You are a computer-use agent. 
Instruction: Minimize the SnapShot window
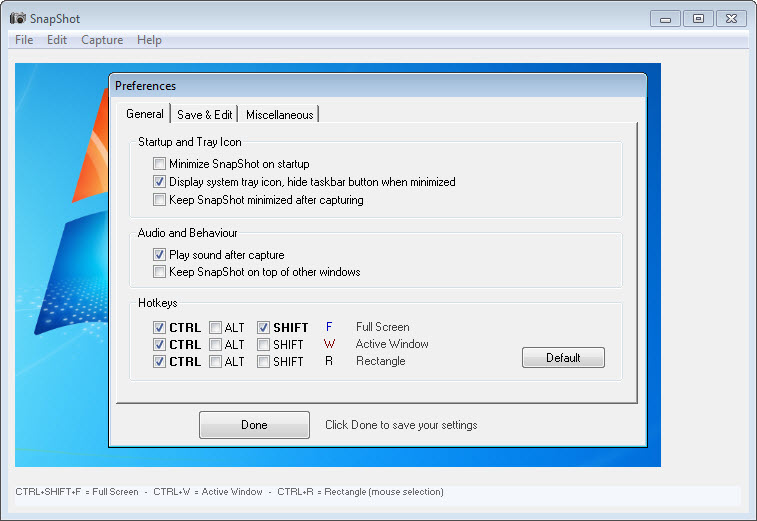[665, 19]
